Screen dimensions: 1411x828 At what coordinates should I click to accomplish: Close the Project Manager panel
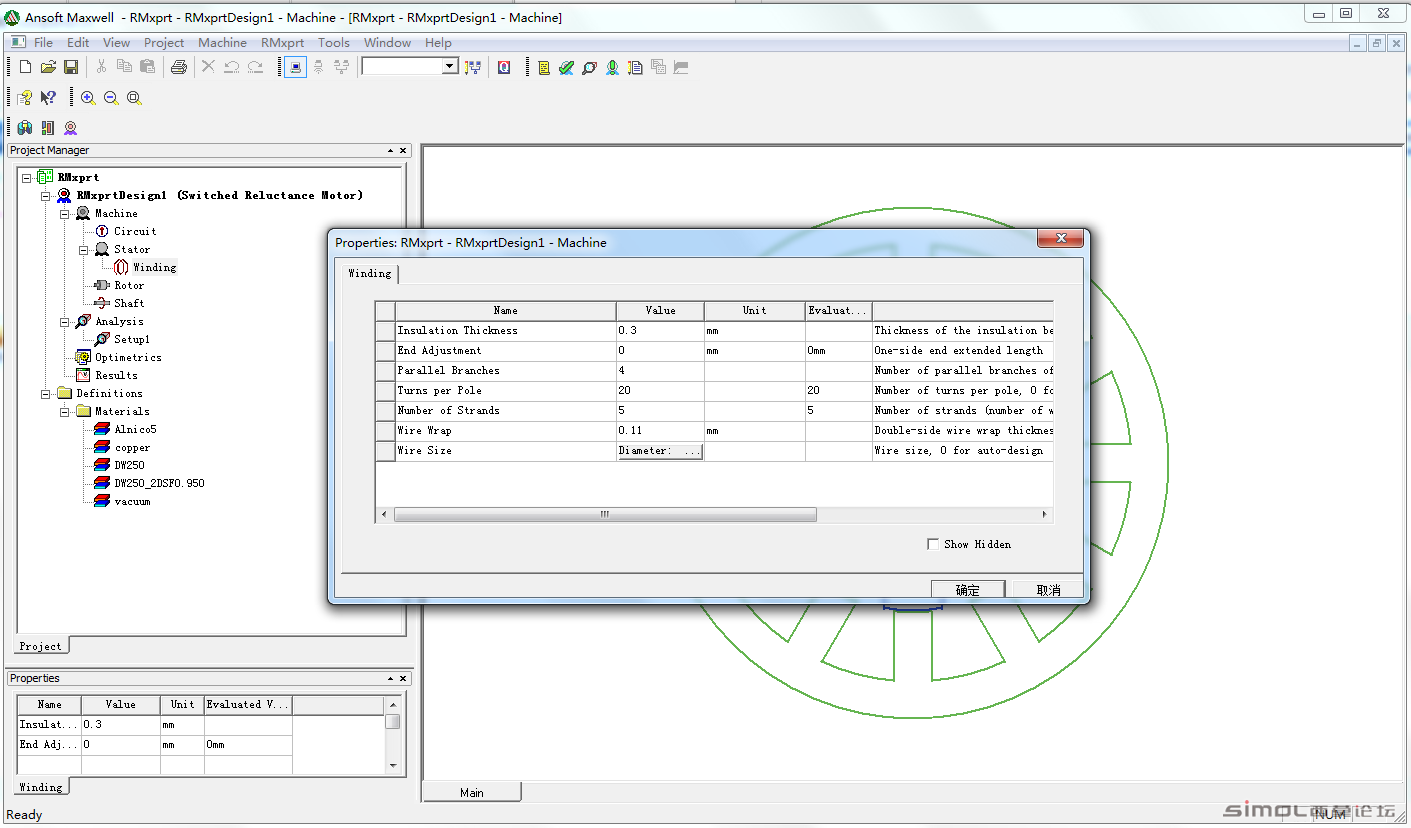click(x=403, y=150)
